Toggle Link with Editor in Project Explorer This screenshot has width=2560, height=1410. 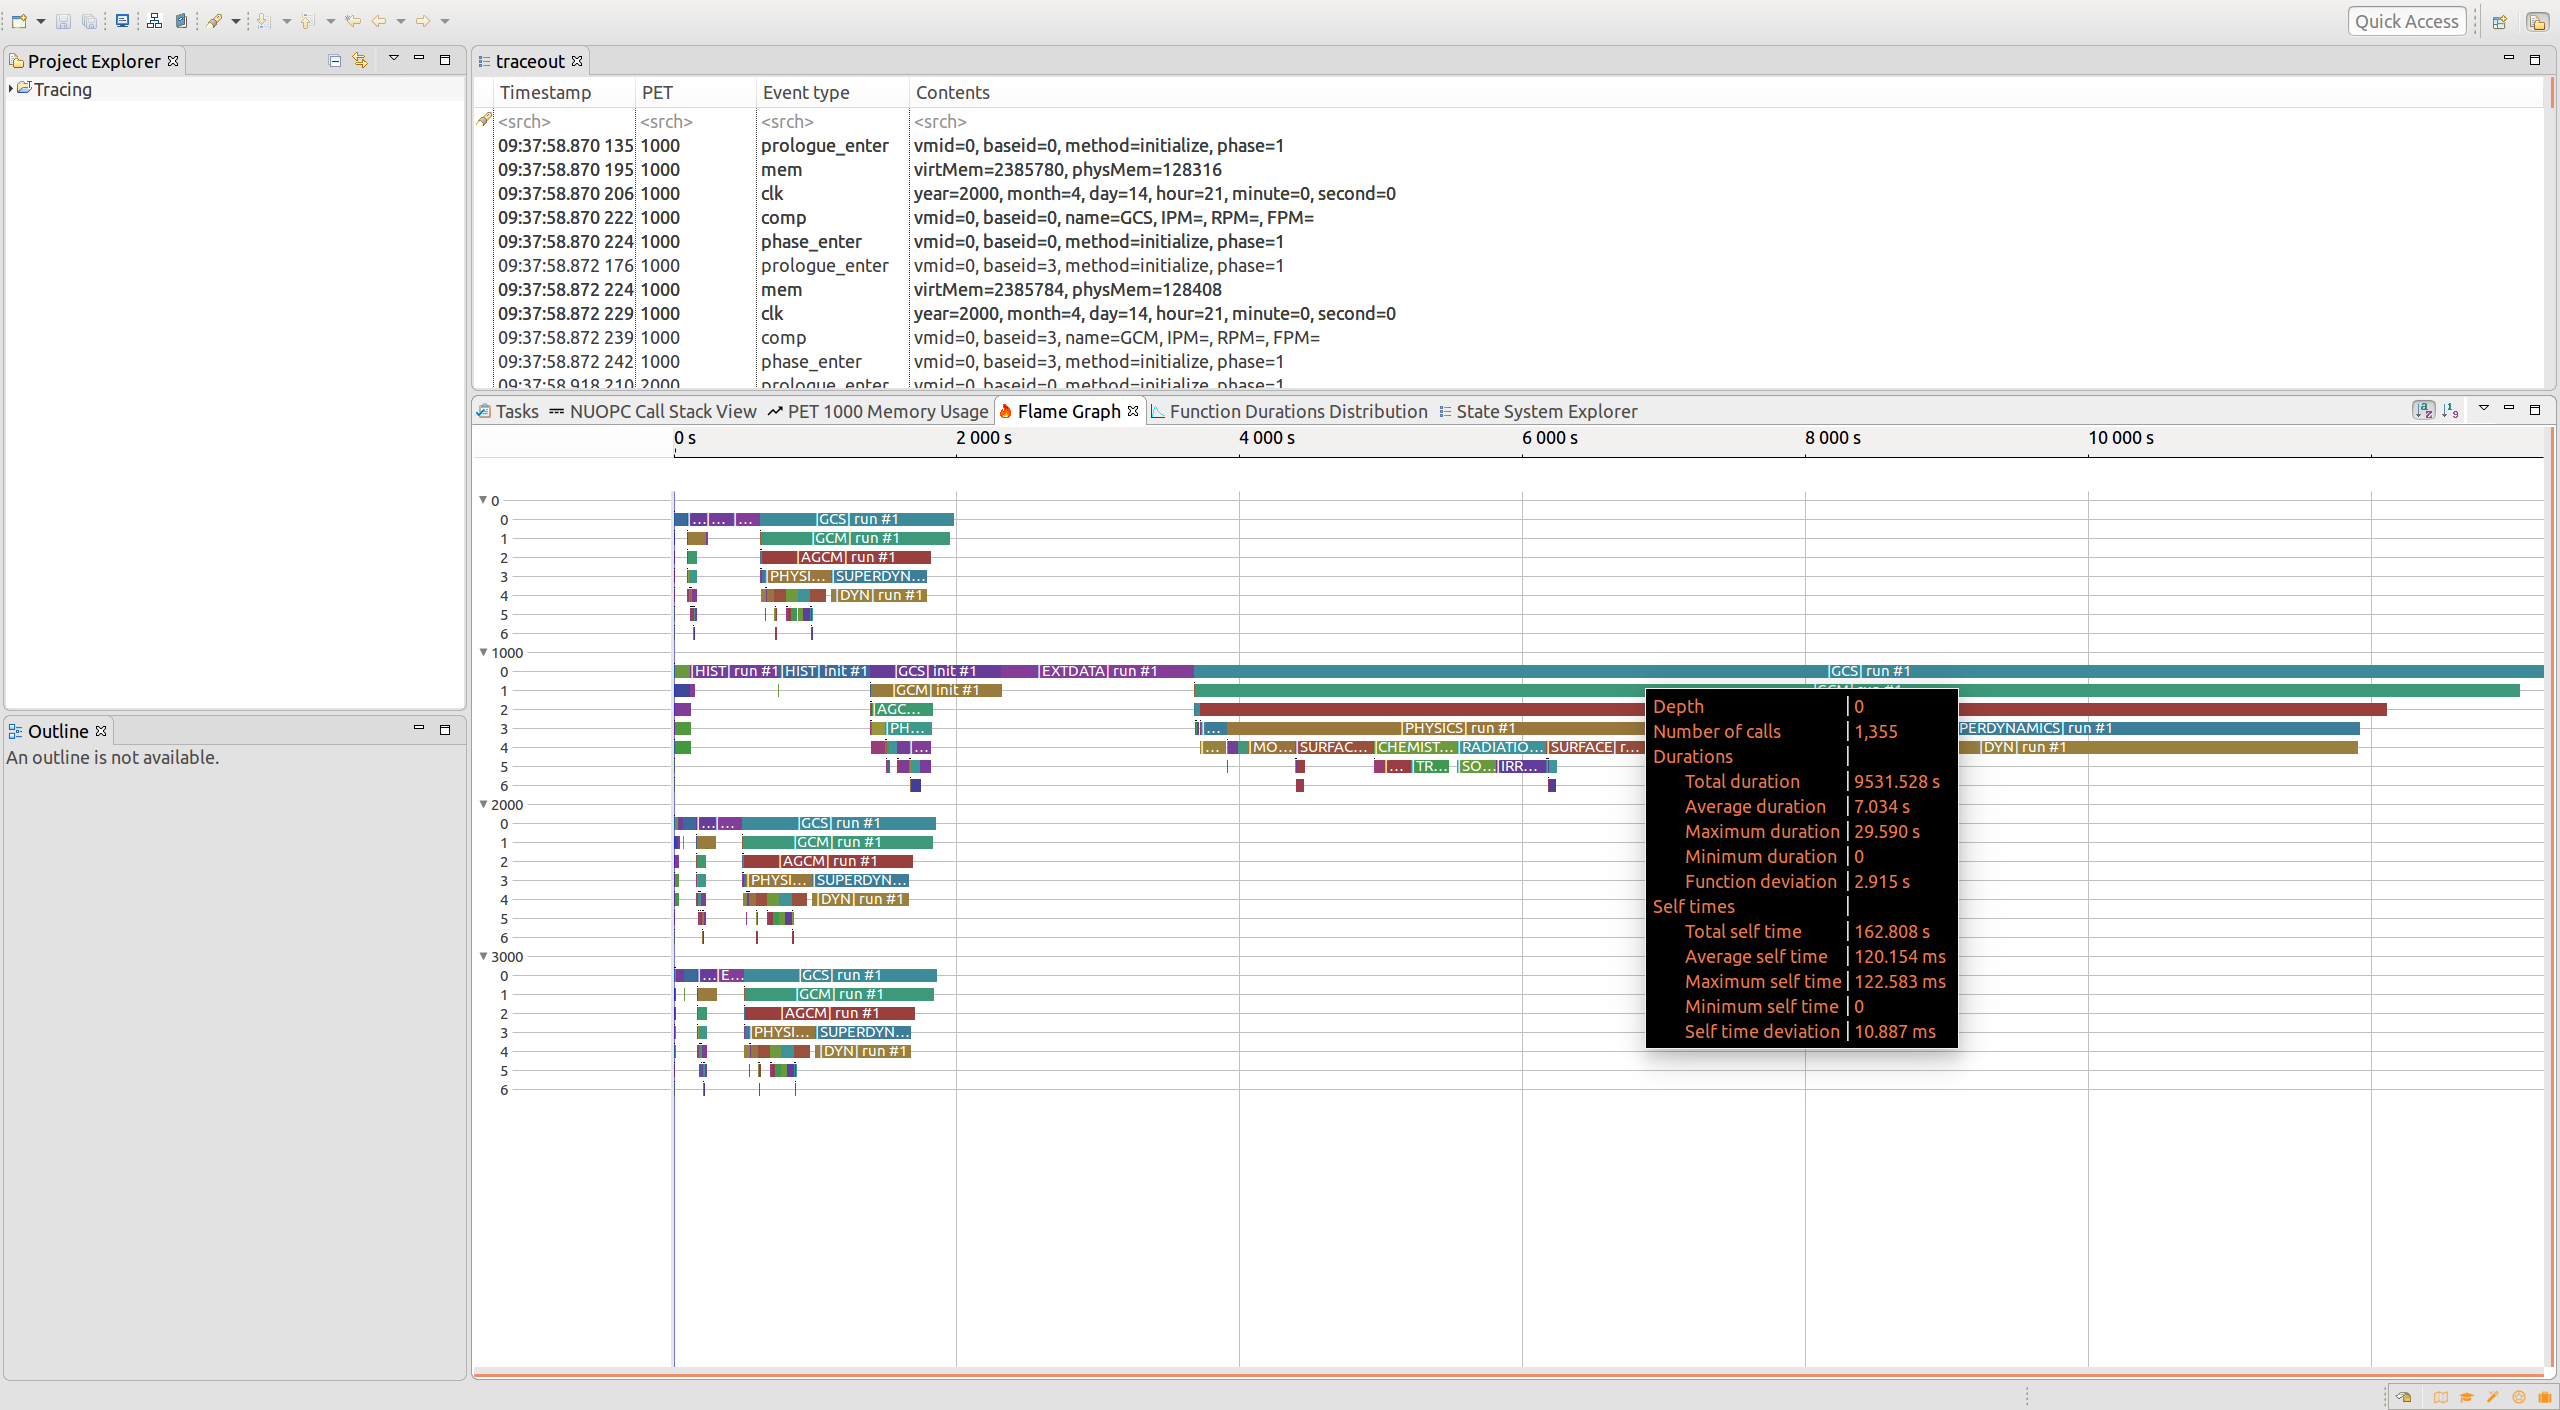360,61
